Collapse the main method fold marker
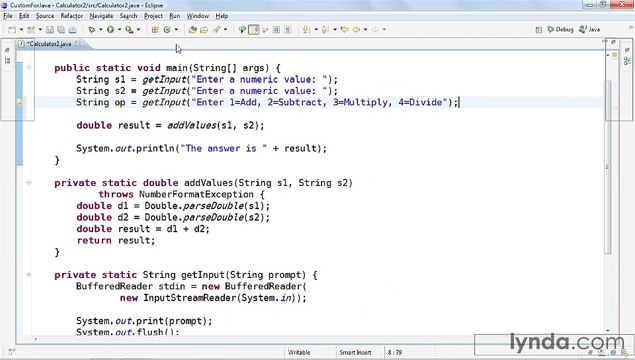 click(29, 67)
